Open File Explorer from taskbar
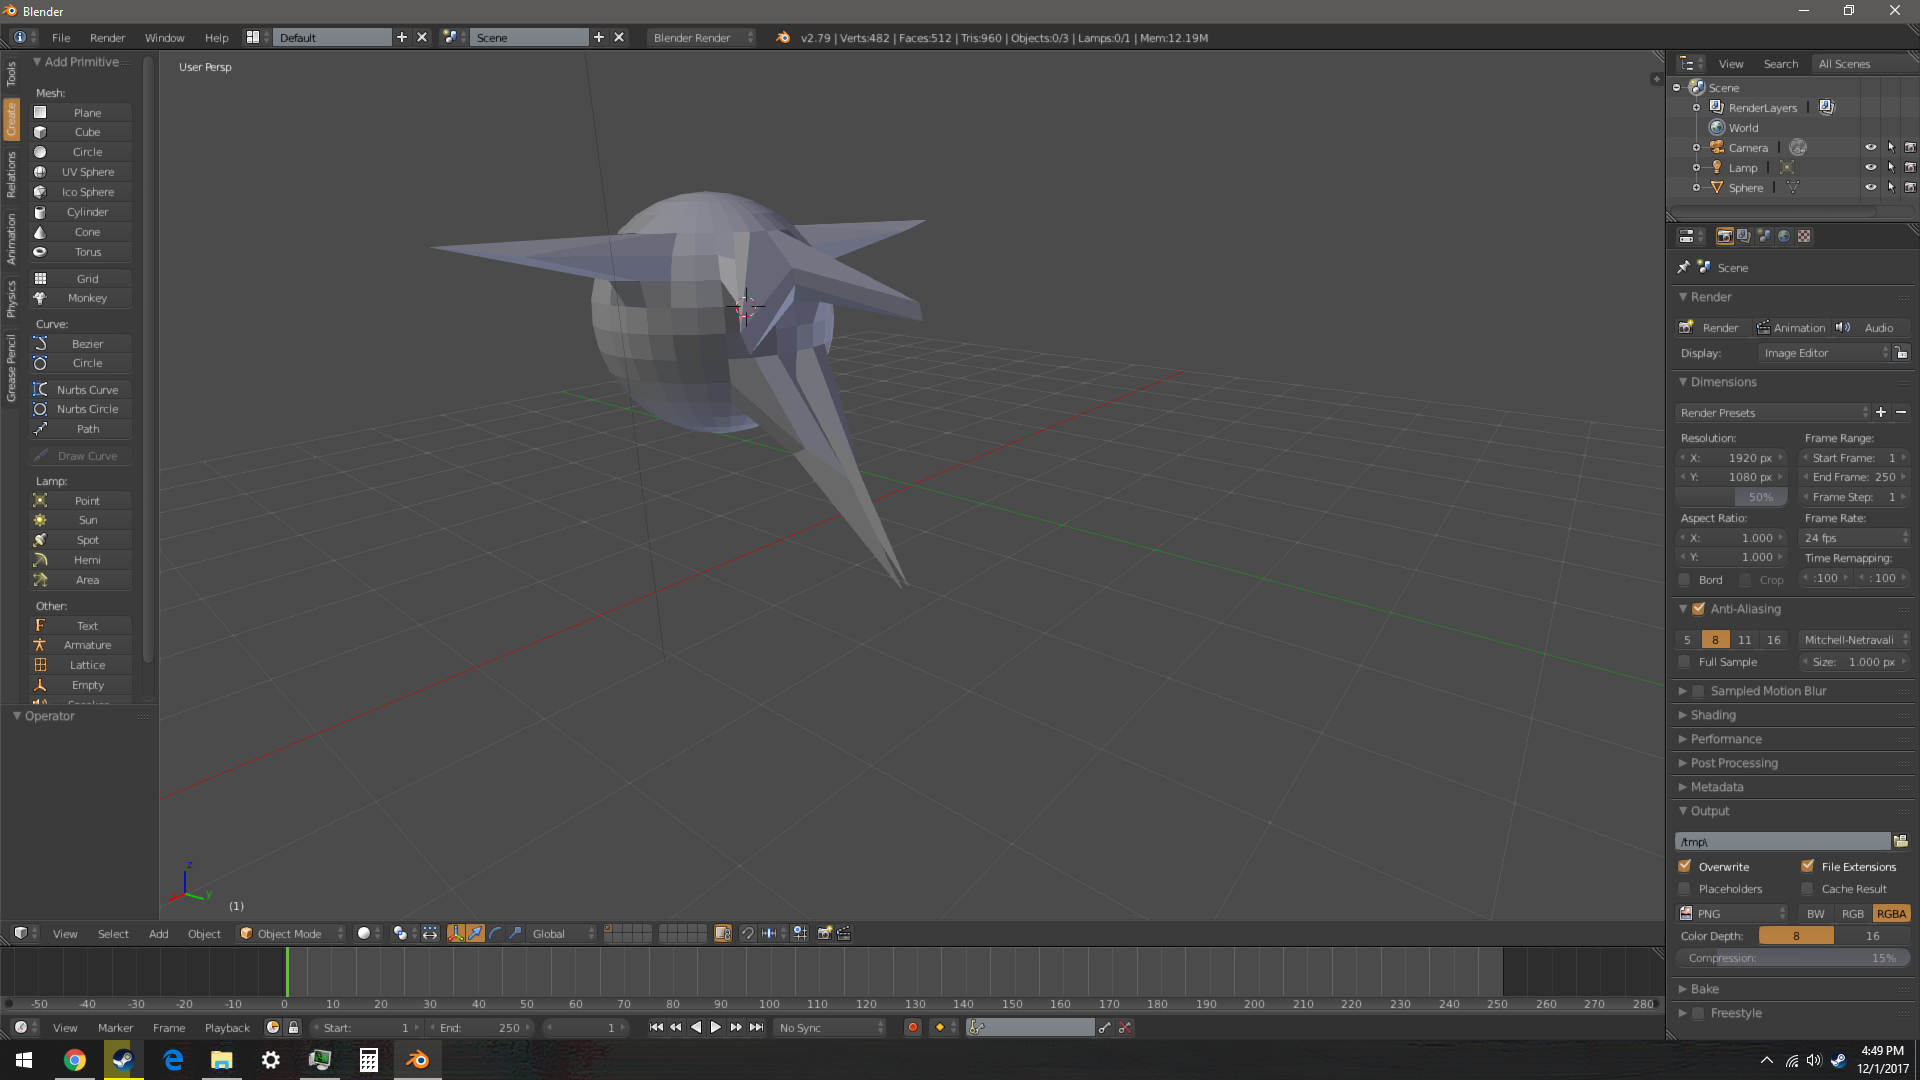Screen dimensions: 1920x1080 point(221,1060)
